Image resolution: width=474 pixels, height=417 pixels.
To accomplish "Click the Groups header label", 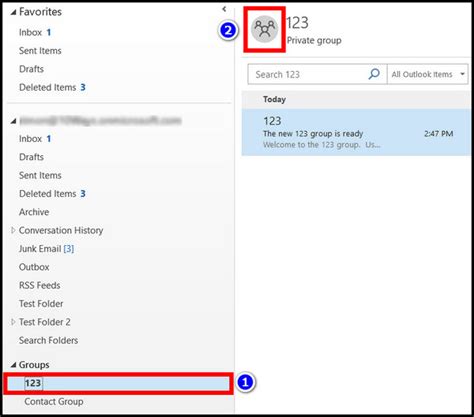I will tap(34, 365).
